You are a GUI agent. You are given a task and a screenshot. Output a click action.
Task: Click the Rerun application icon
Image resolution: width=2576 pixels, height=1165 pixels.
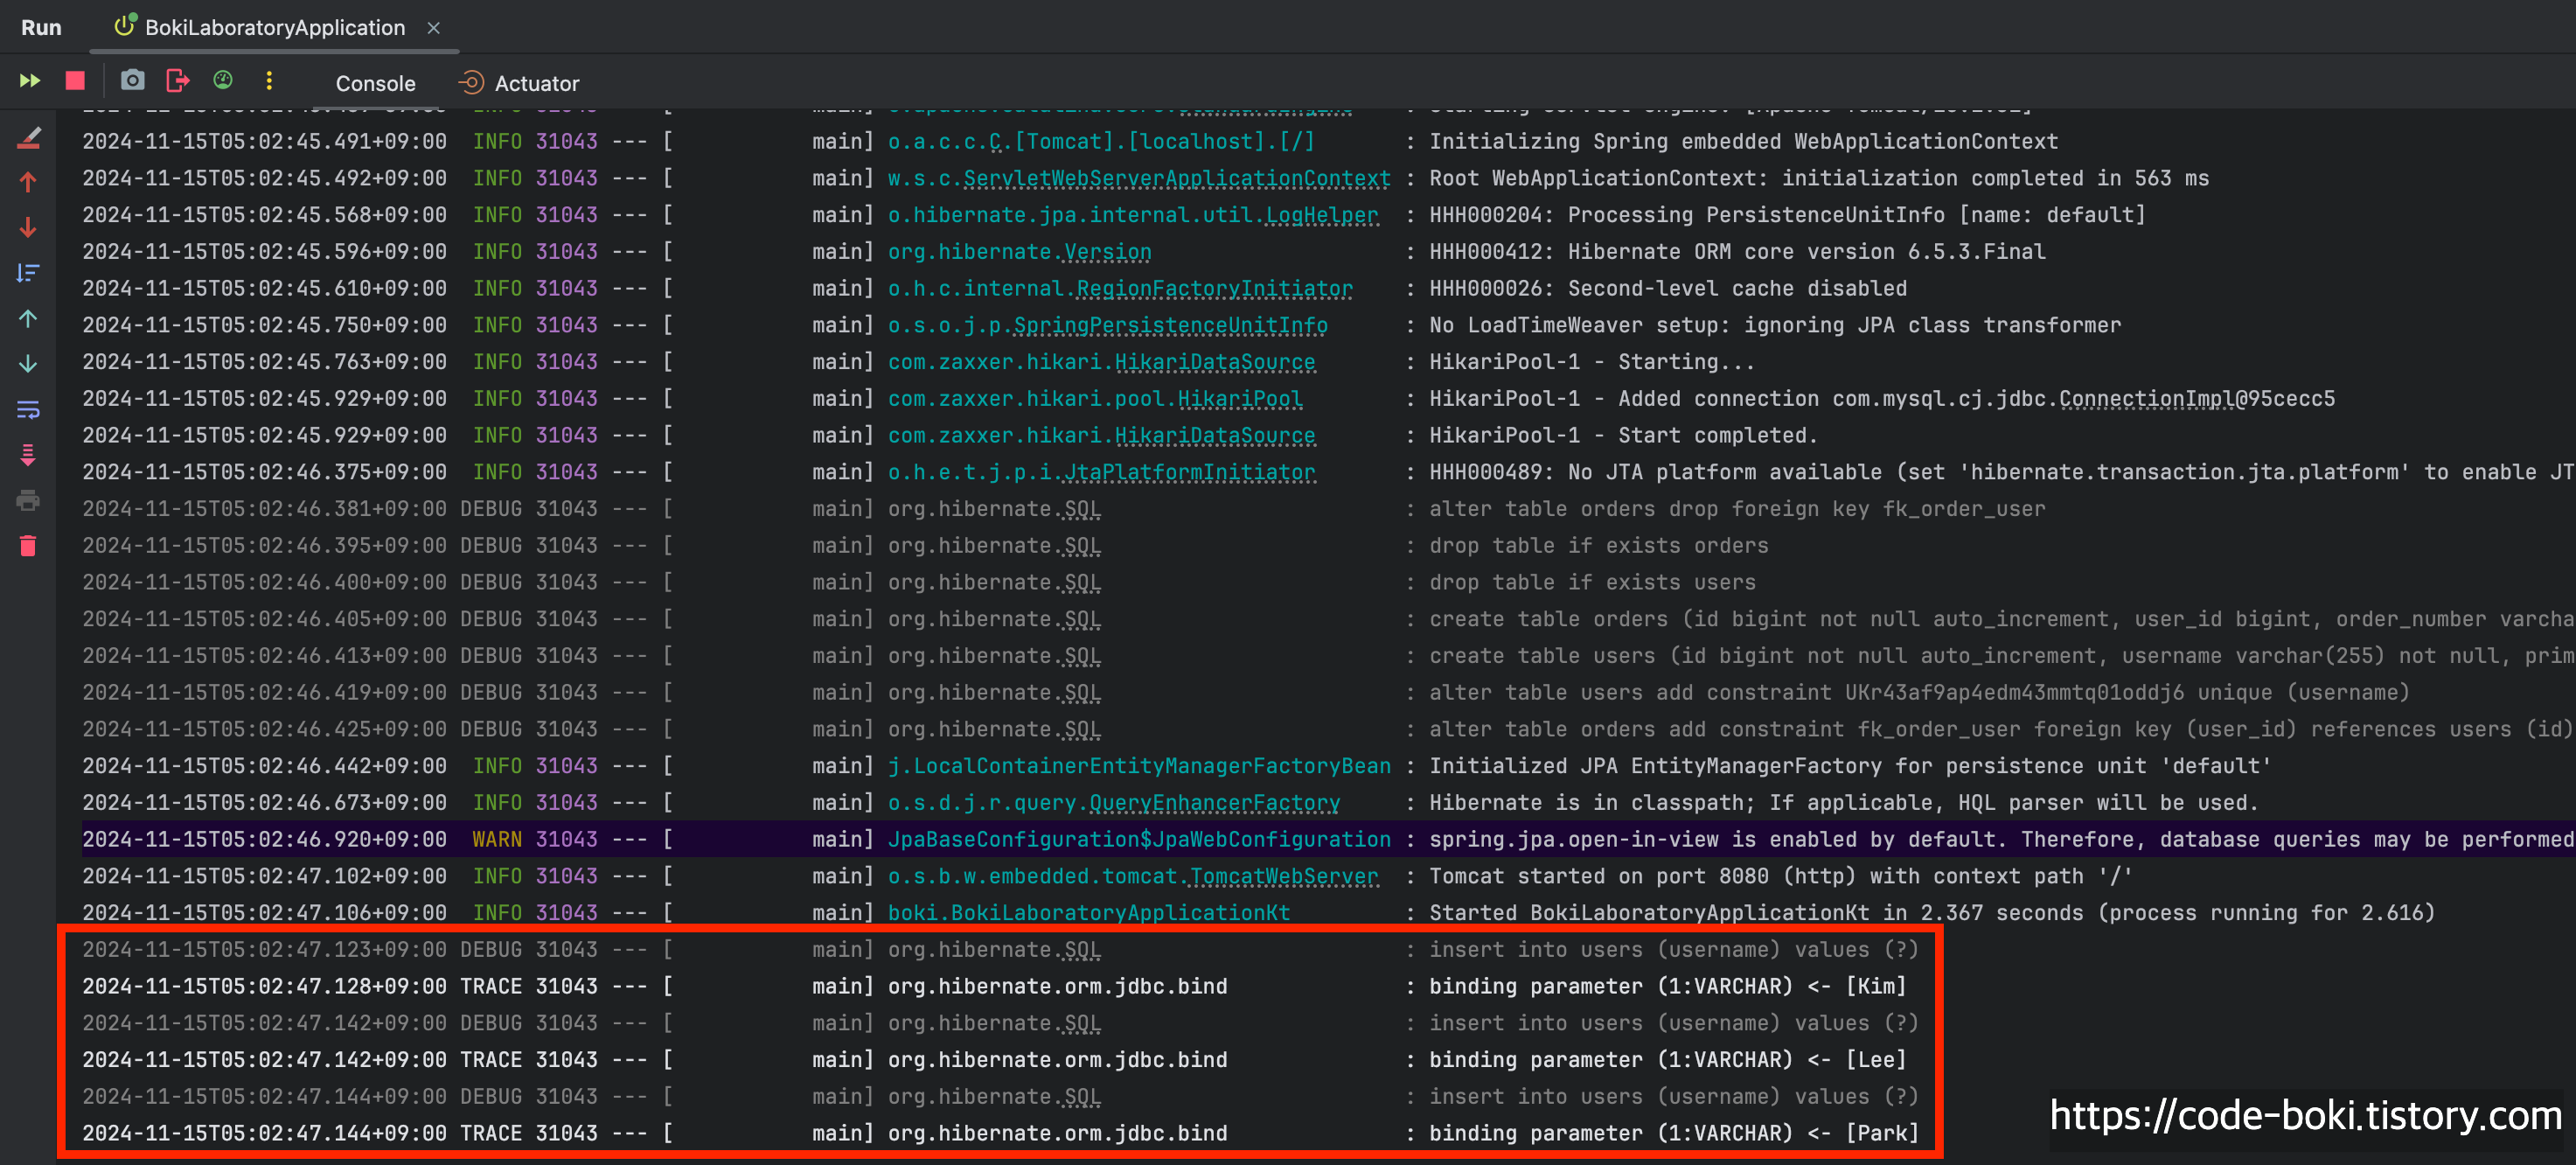click(30, 81)
